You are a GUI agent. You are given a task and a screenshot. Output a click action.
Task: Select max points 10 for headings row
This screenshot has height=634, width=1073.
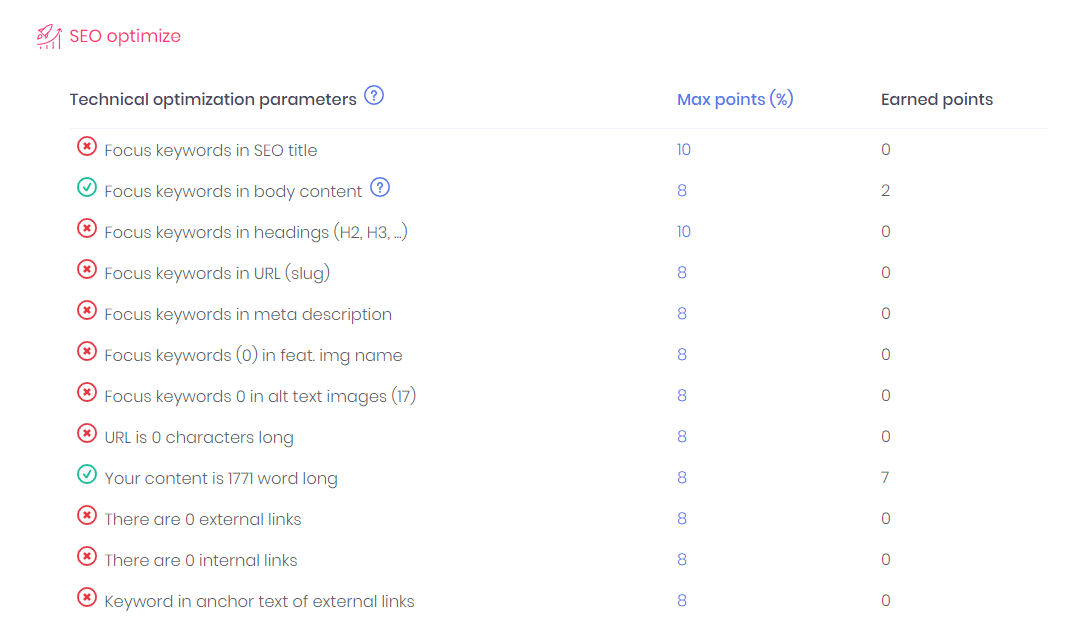pos(684,231)
